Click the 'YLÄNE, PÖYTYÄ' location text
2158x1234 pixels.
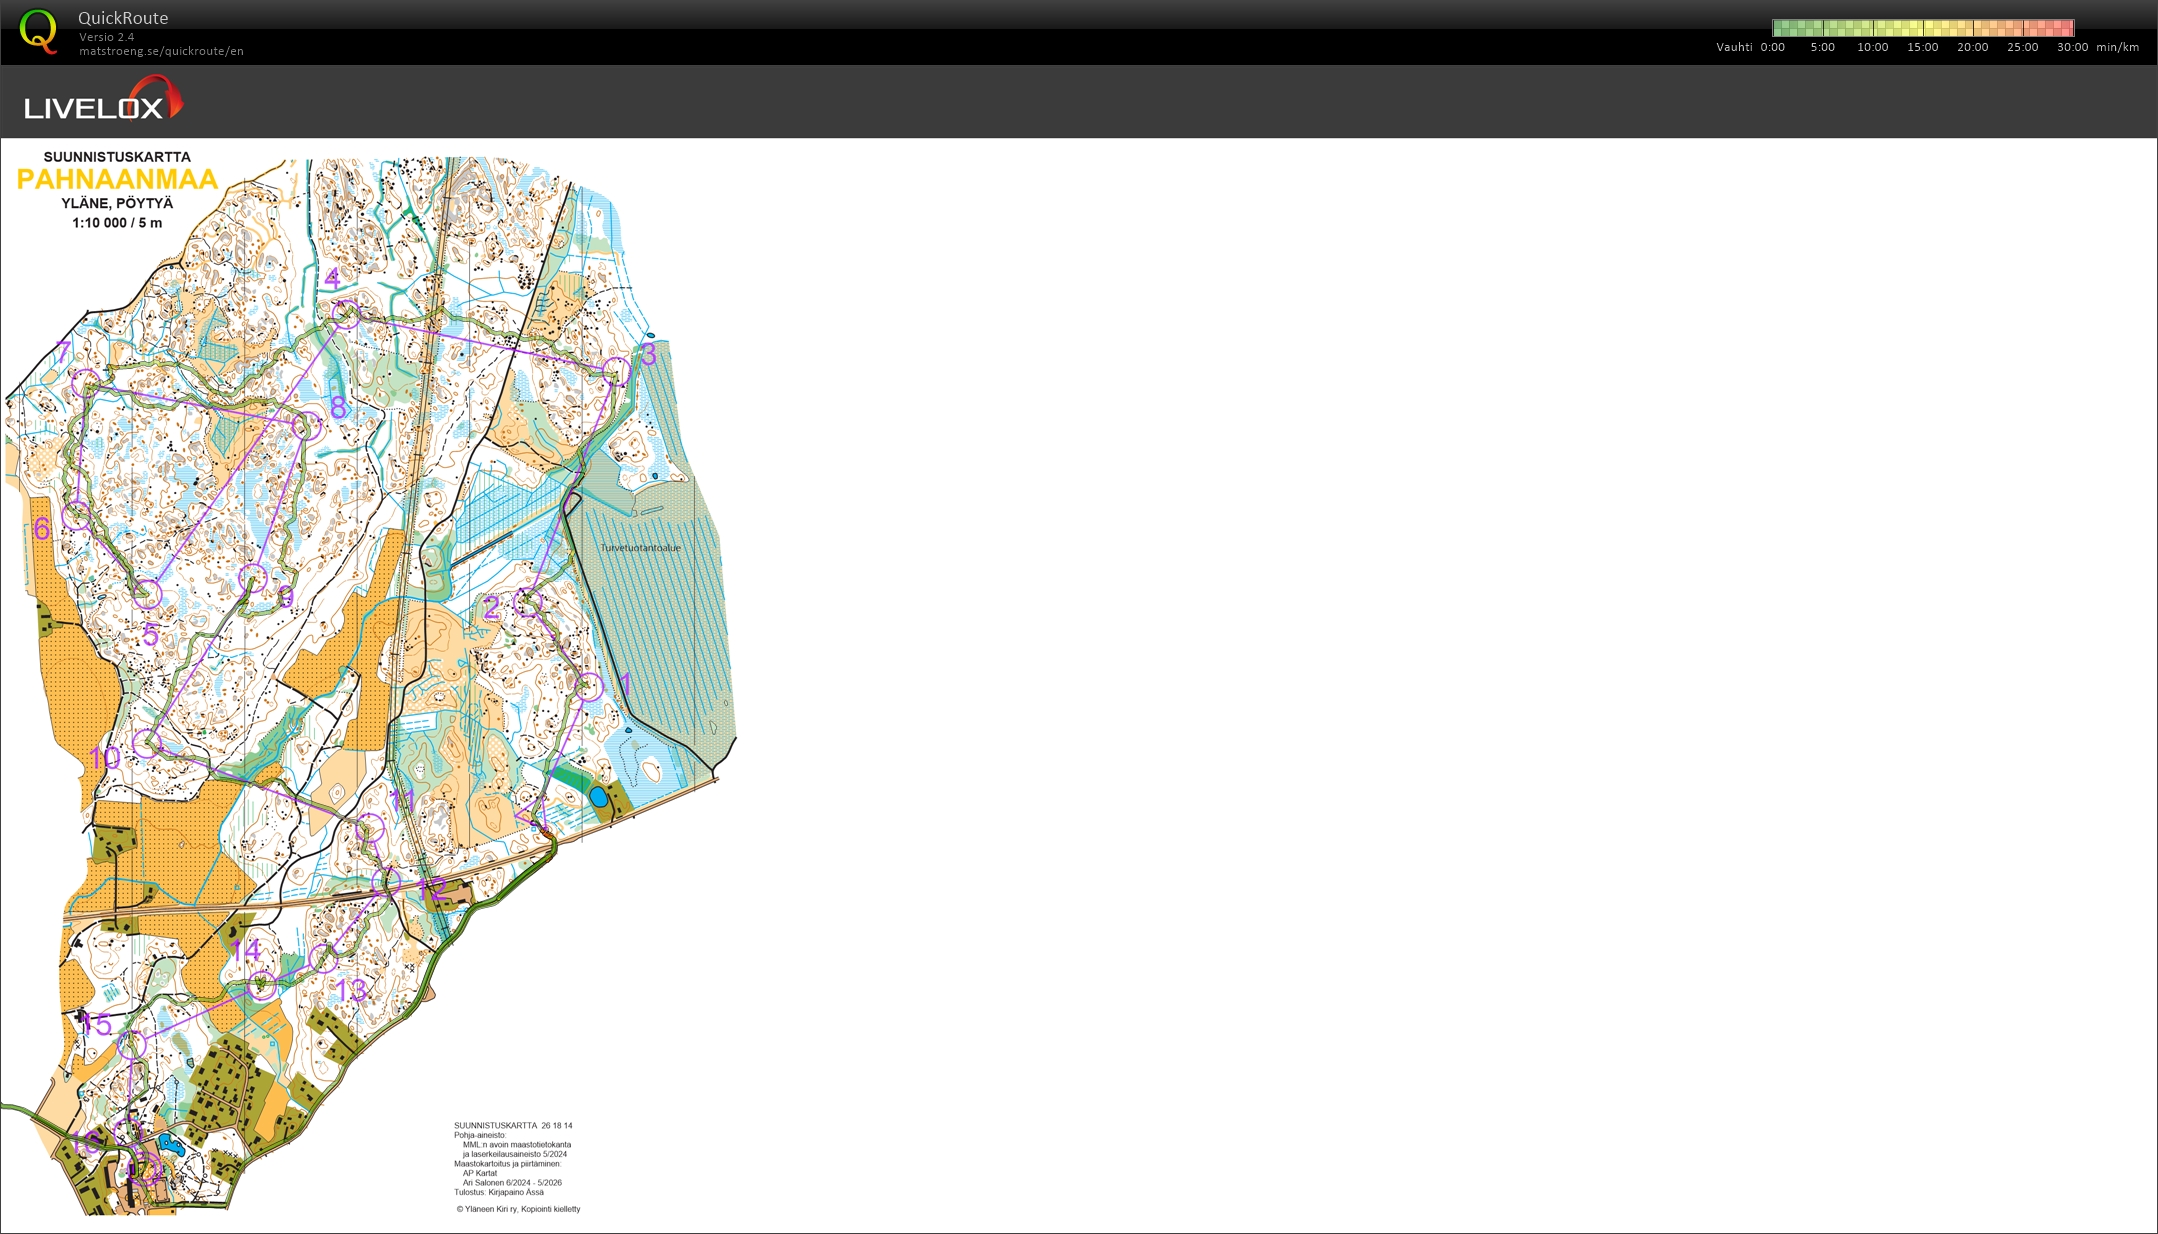117,203
